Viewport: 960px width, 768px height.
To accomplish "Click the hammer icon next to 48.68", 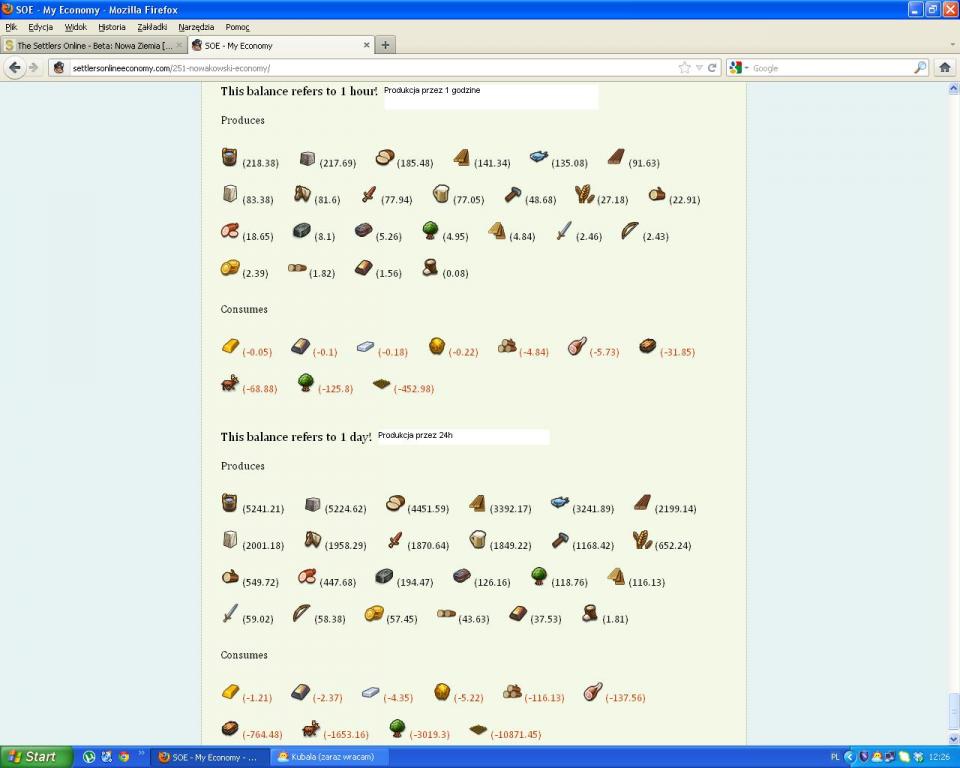I will [x=513, y=195].
